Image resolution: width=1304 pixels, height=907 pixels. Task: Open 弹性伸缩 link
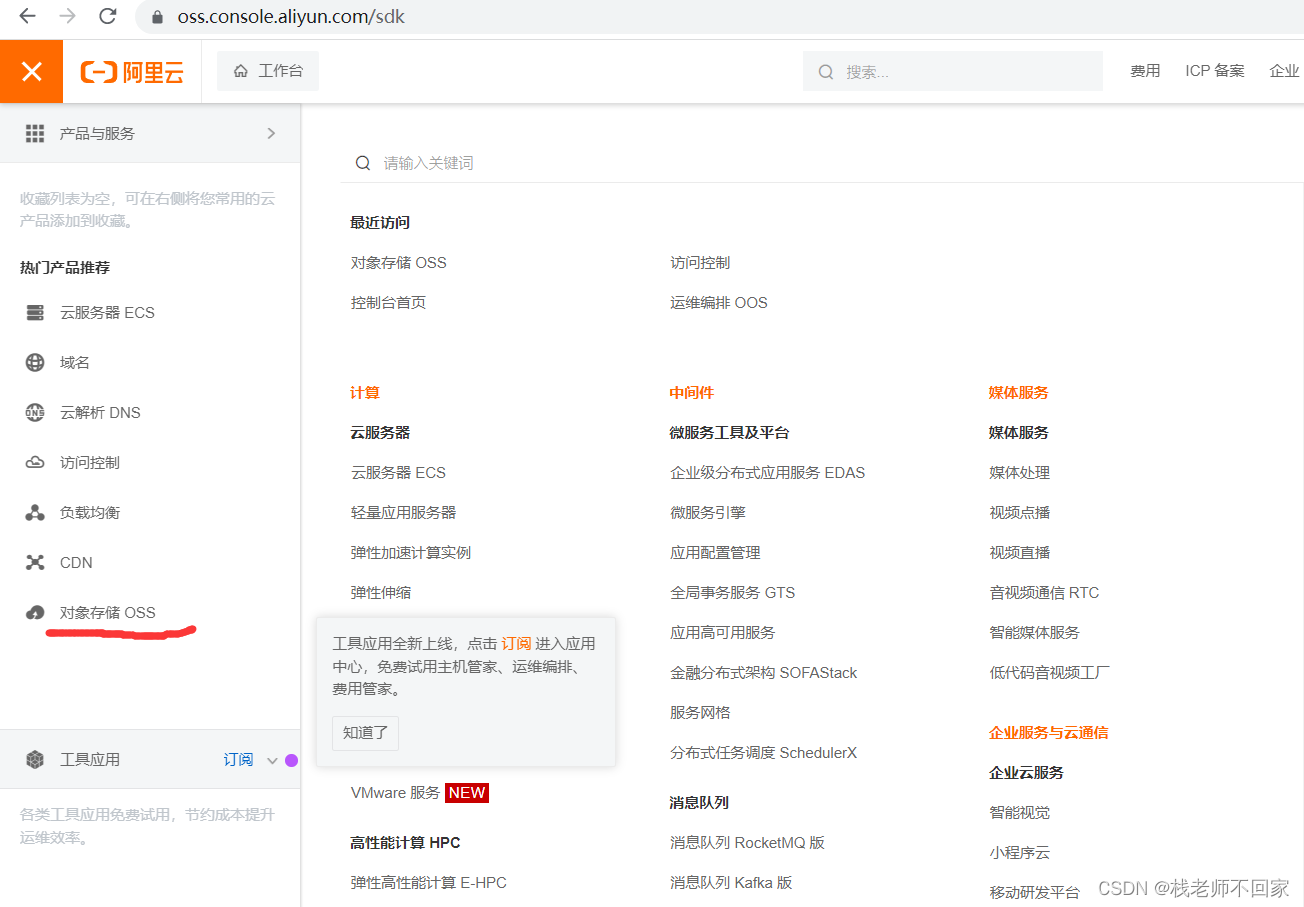pos(381,593)
